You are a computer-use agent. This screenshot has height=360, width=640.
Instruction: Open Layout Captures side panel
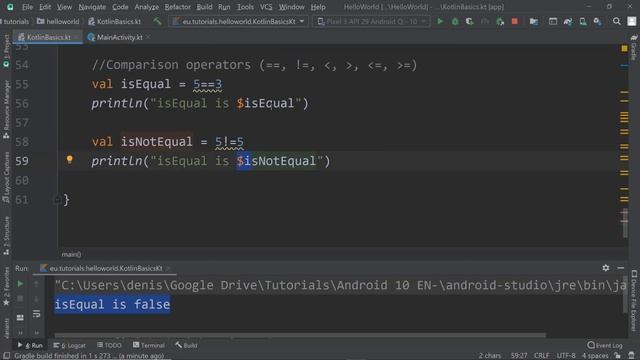point(6,177)
